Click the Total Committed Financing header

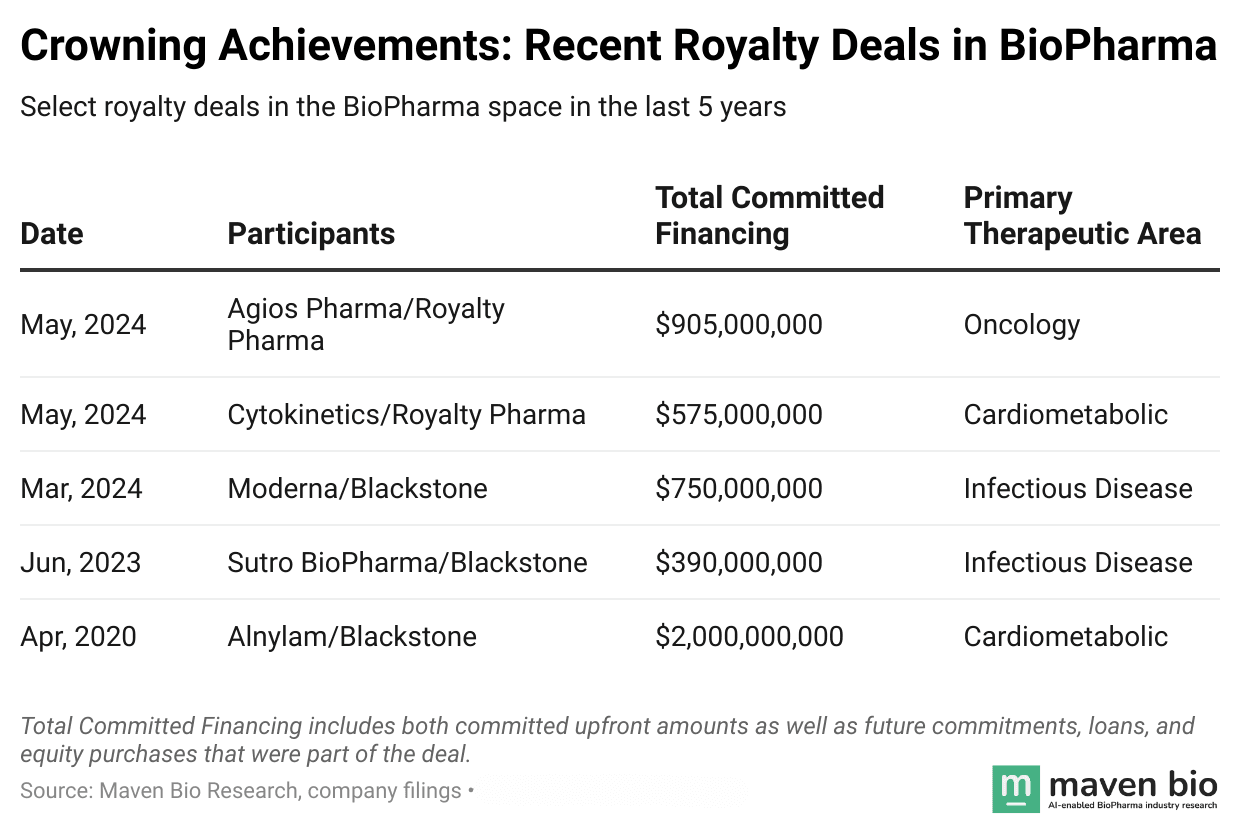pyautogui.click(x=769, y=216)
